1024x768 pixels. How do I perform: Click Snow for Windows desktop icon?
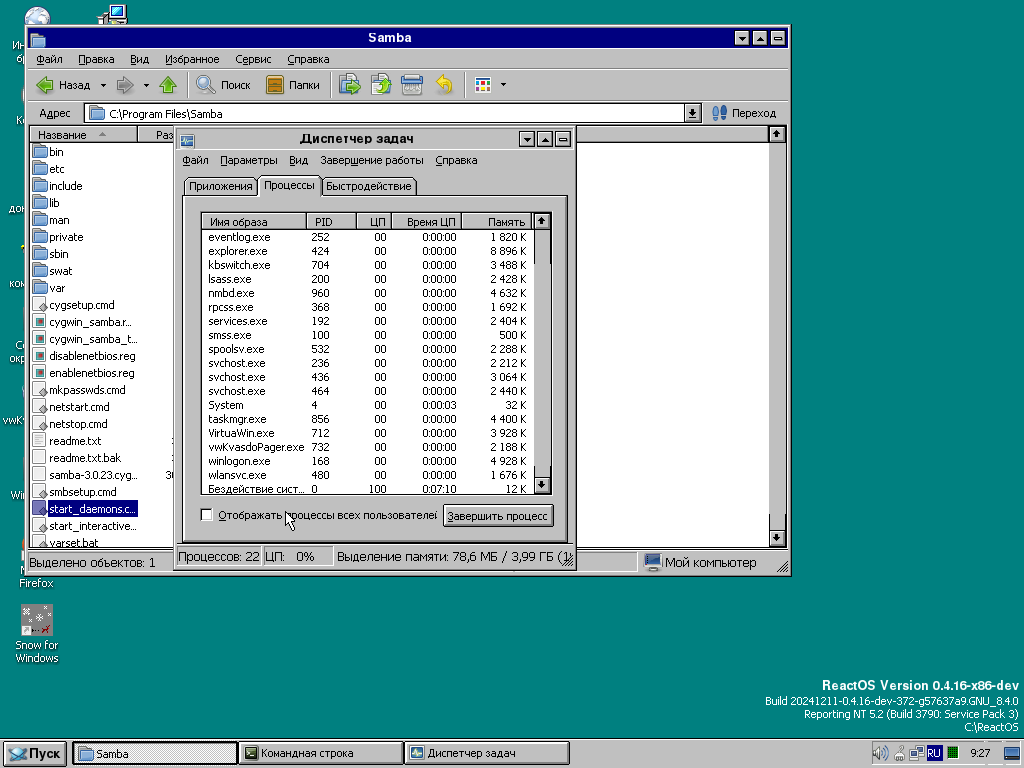37,633
